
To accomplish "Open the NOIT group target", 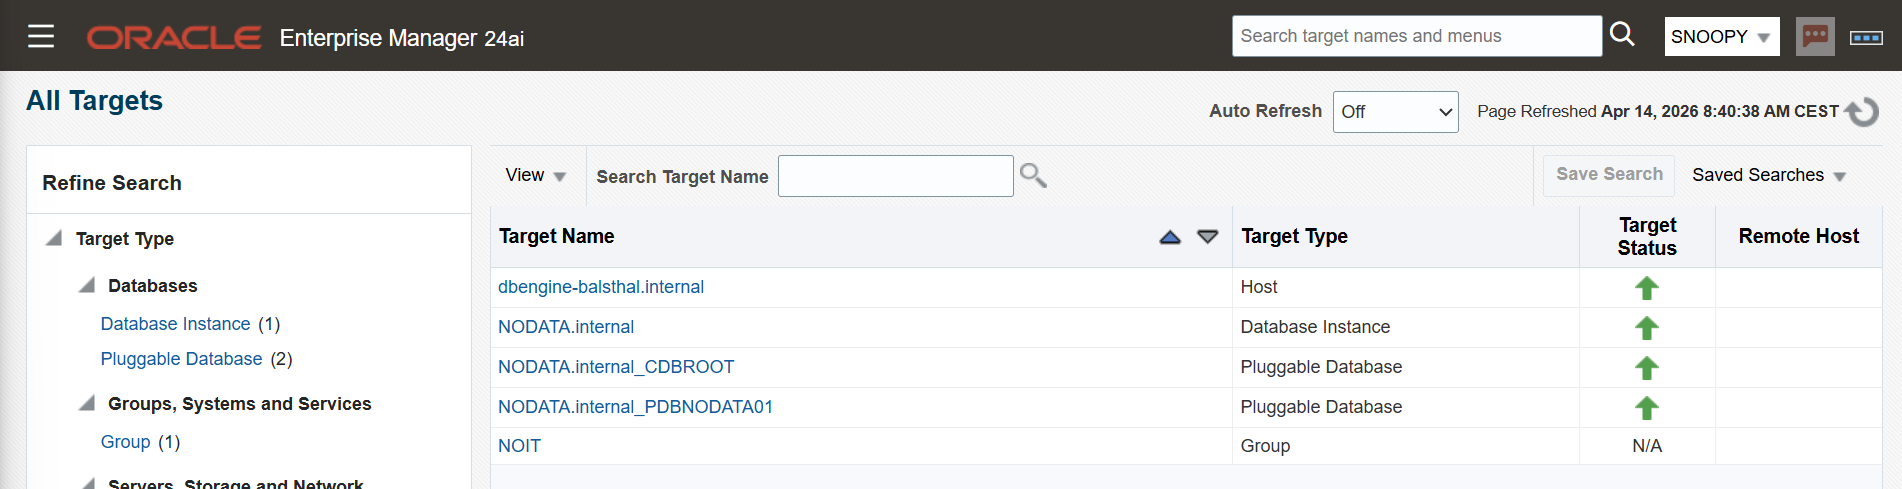I will tap(519, 446).
